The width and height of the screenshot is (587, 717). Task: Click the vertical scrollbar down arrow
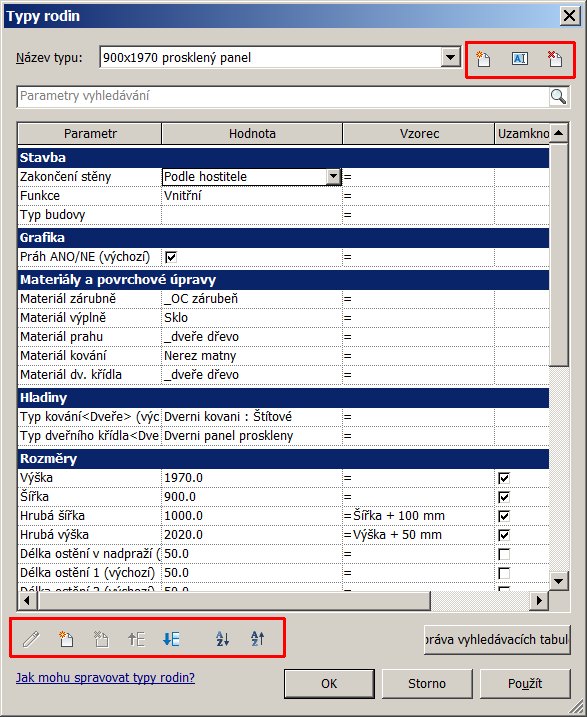pyautogui.click(x=558, y=581)
